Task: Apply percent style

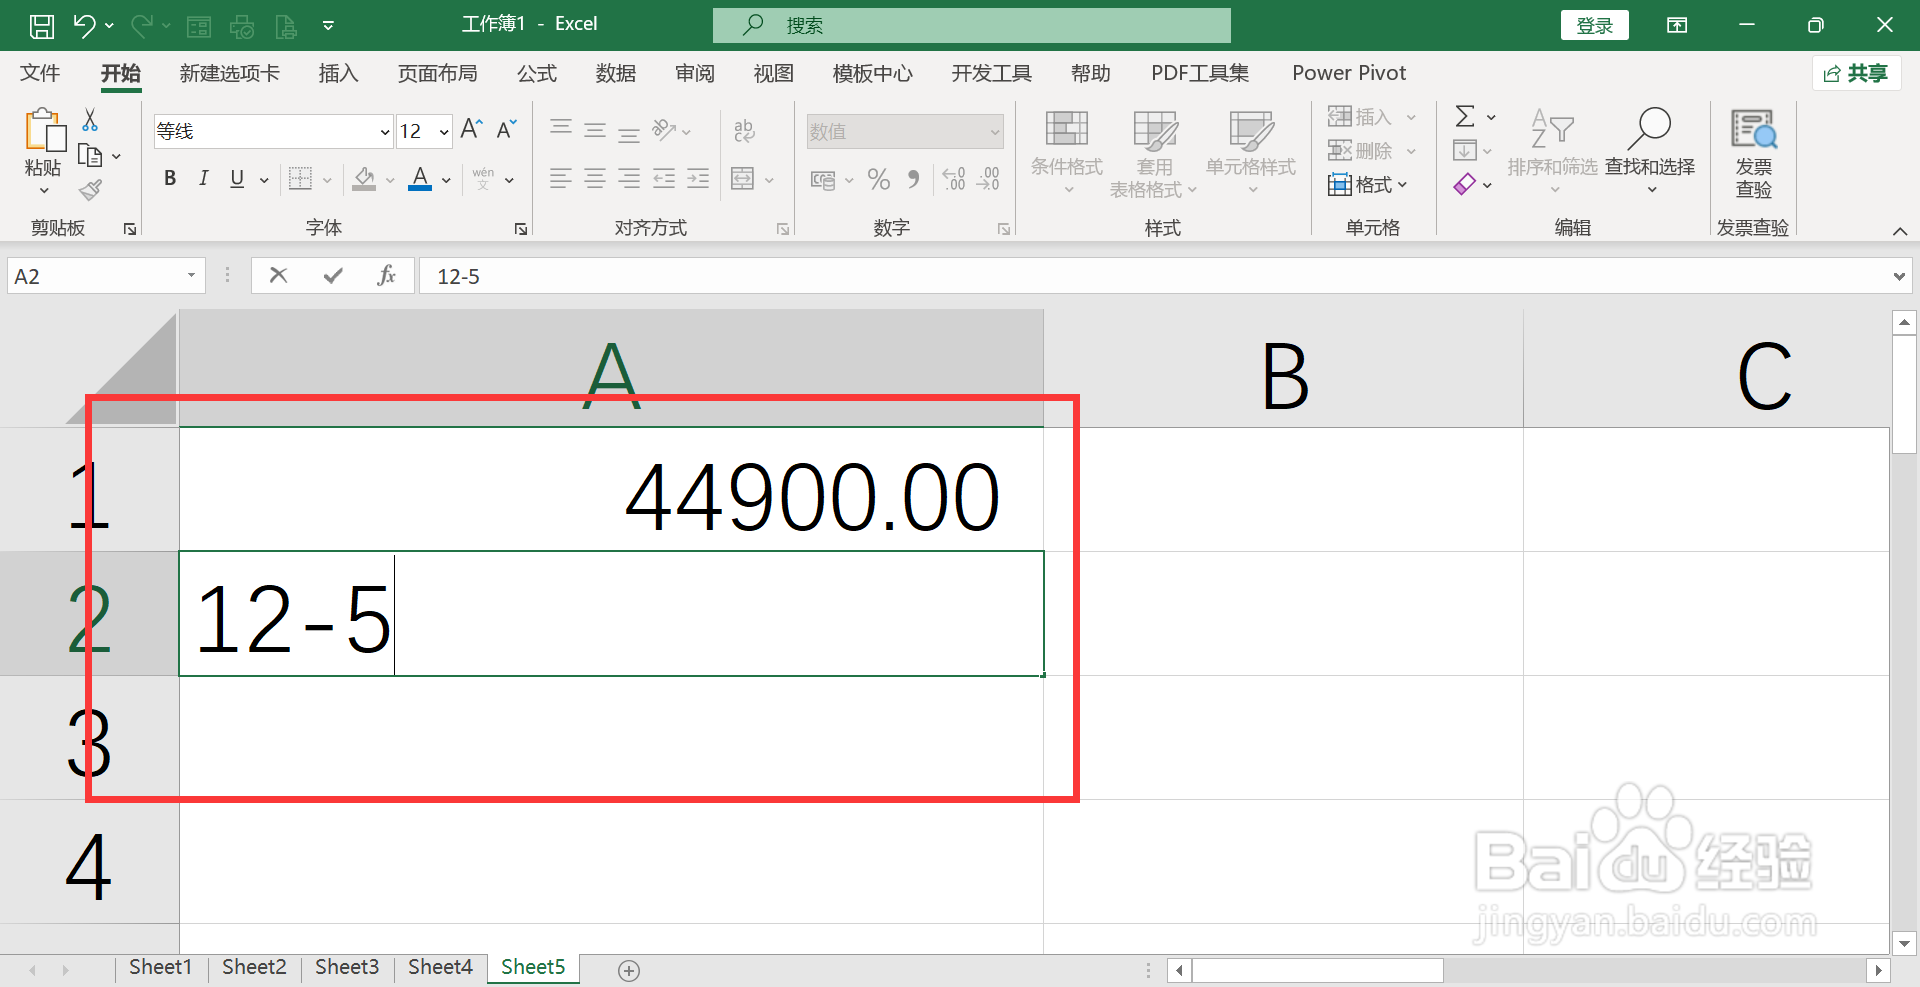Action: (x=879, y=179)
